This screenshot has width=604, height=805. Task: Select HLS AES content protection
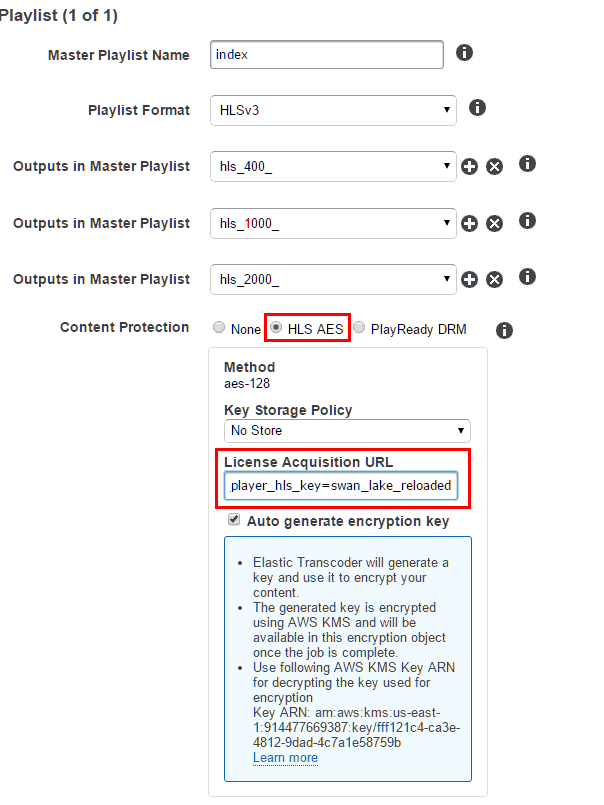coord(276,328)
